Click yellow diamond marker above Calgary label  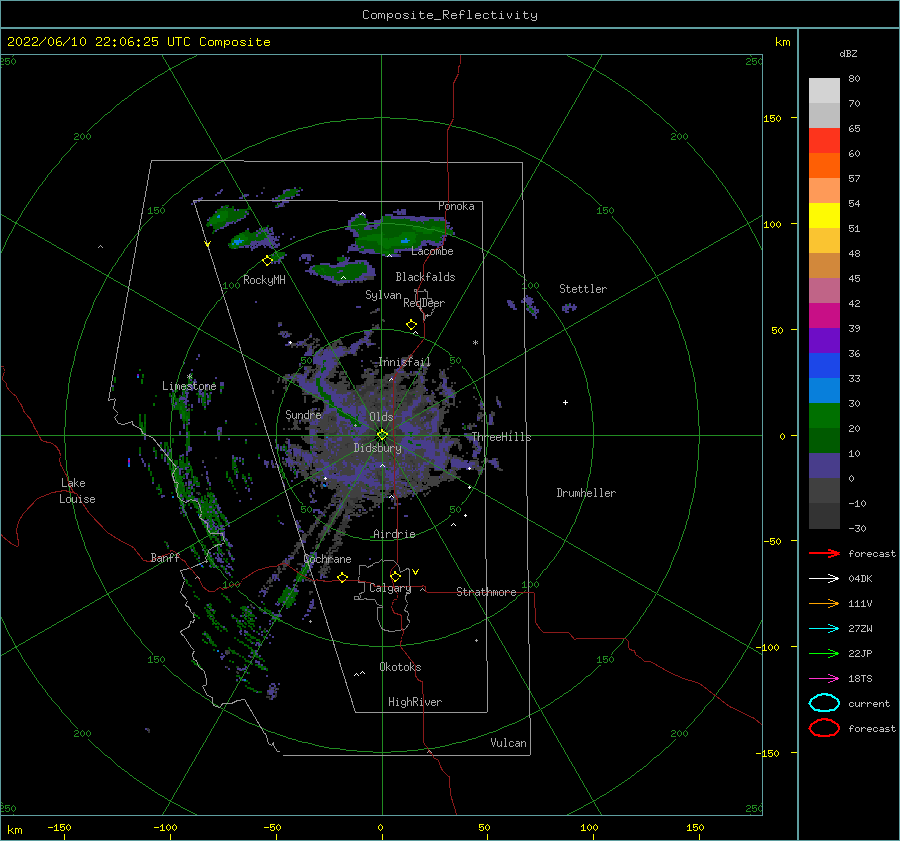(x=395, y=576)
